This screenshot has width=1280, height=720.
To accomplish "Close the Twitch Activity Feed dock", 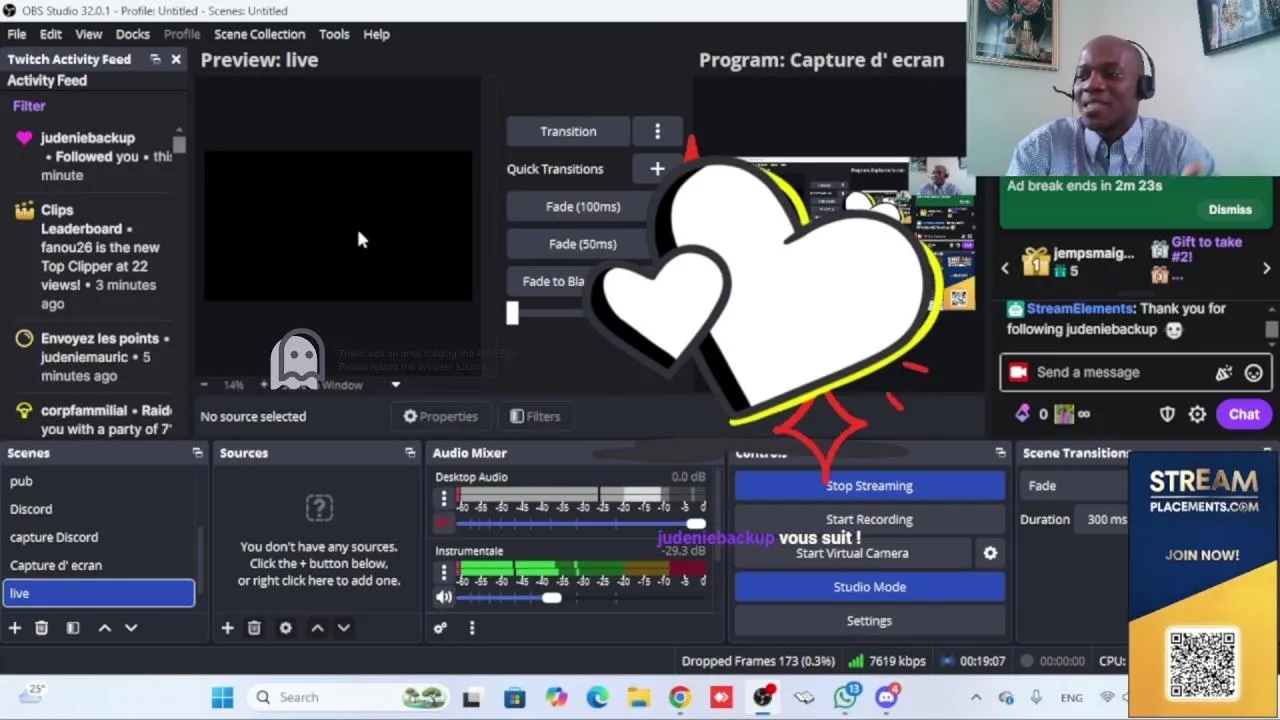I will (176, 59).
